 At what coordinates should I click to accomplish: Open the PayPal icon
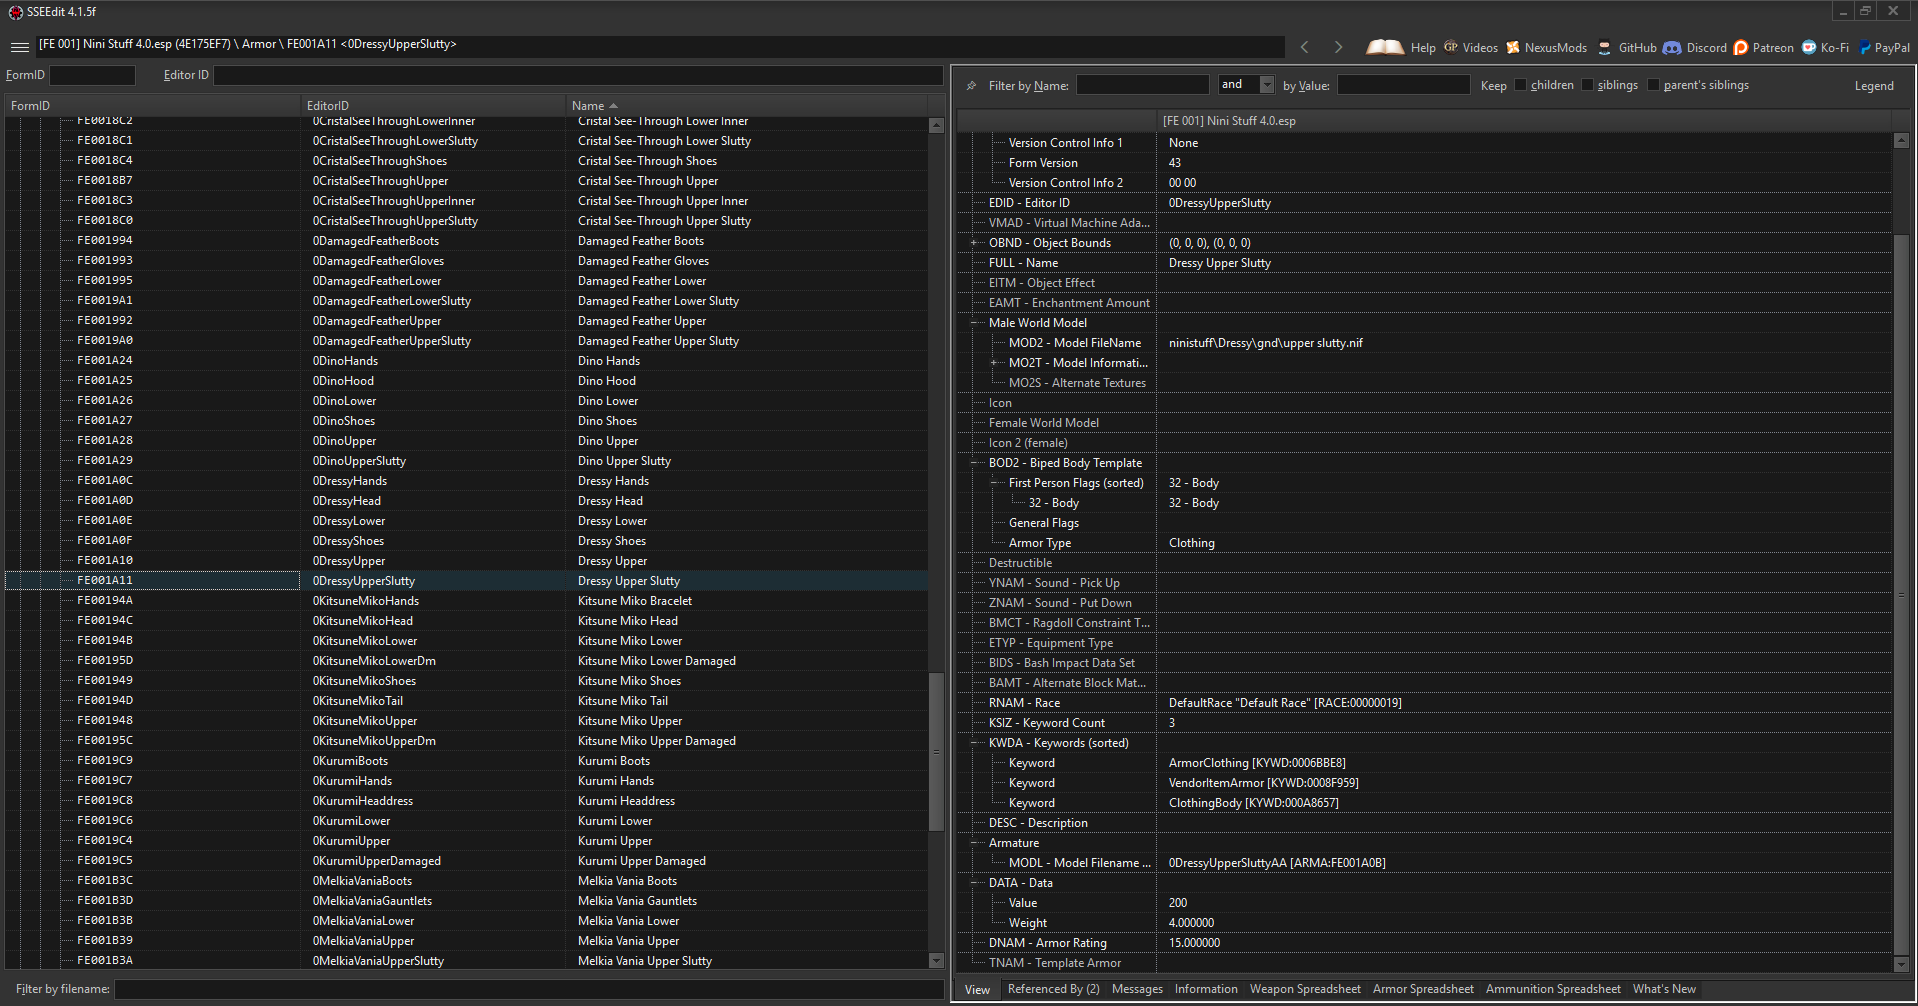pyautogui.click(x=1865, y=47)
